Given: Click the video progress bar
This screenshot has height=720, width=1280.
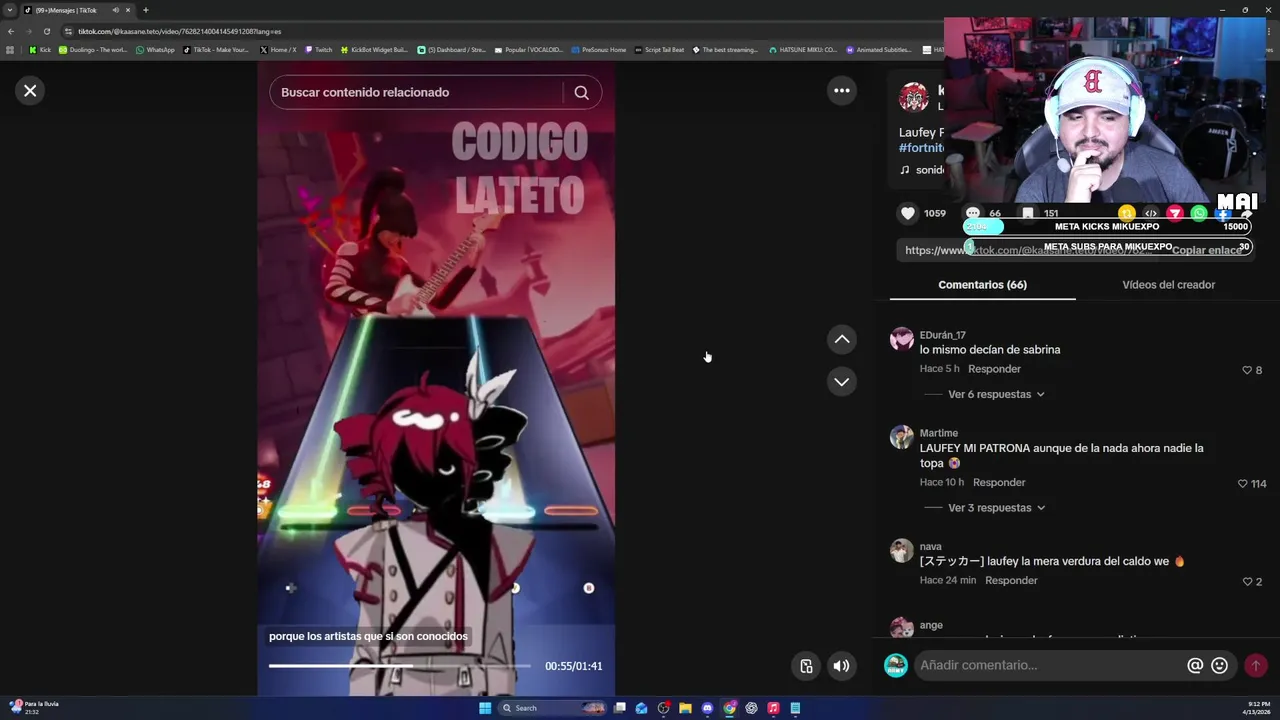Looking at the screenshot, I should point(399,666).
